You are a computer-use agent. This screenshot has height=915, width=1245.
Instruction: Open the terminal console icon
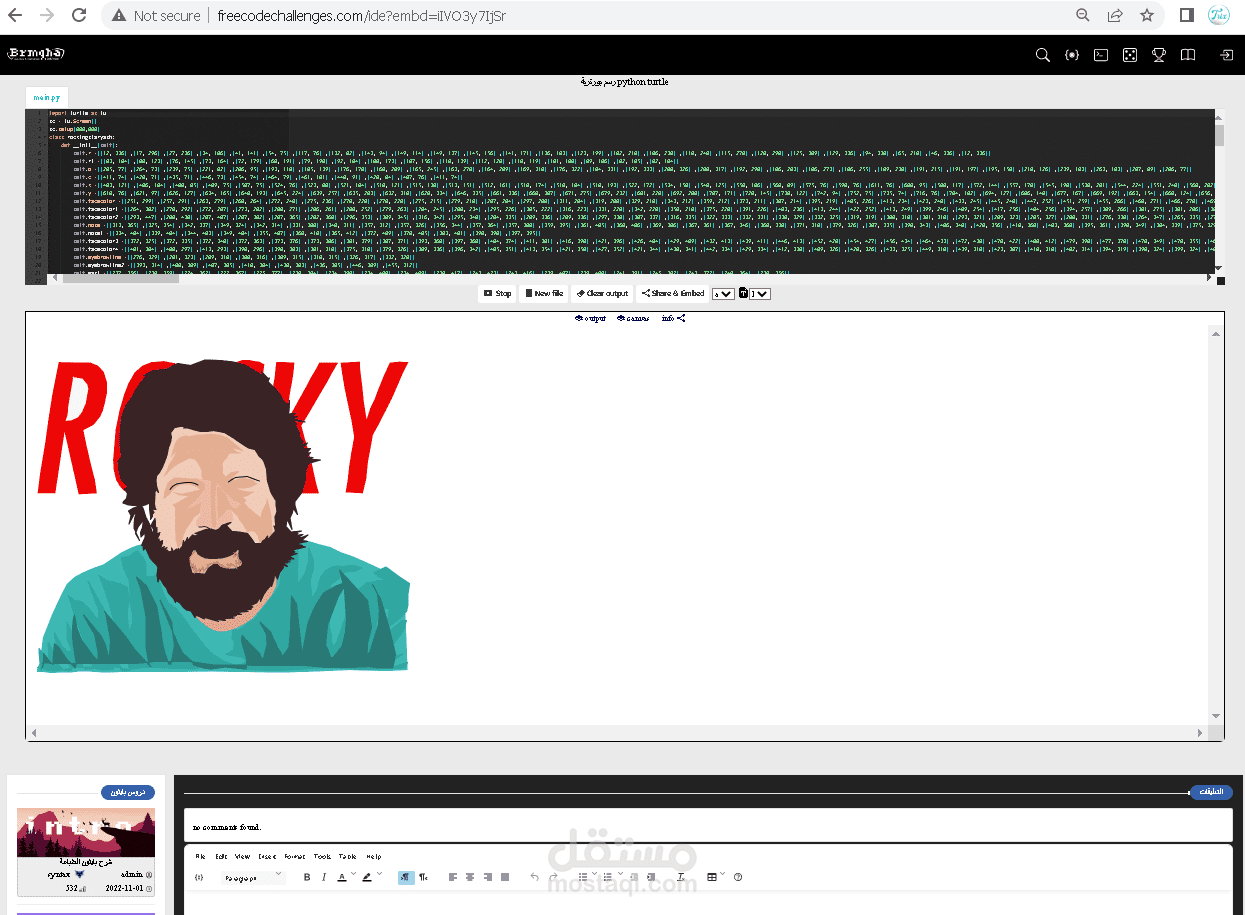click(x=1100, y=55)
